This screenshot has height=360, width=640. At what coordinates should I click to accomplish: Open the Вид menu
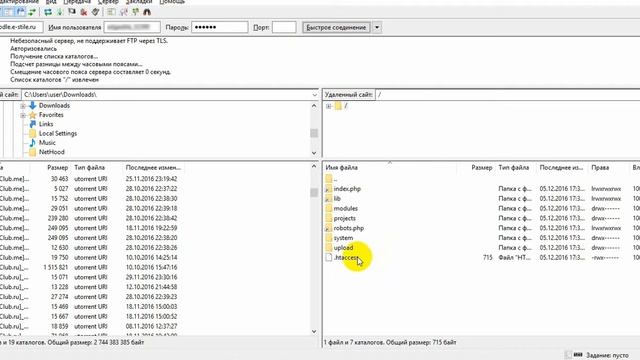coord(51,2)
